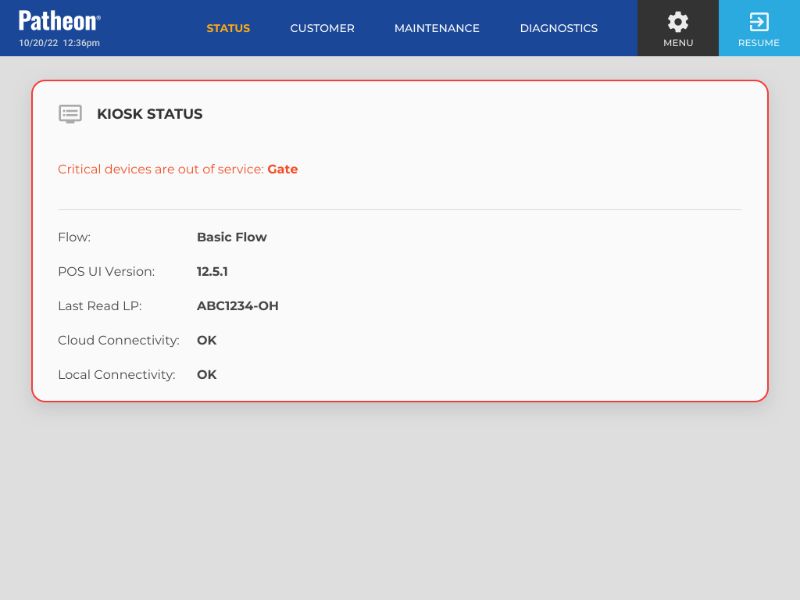Select the license plate ABC1234-OH
Image resolution: width=800 pixels, height=600 pixels.
237,306
